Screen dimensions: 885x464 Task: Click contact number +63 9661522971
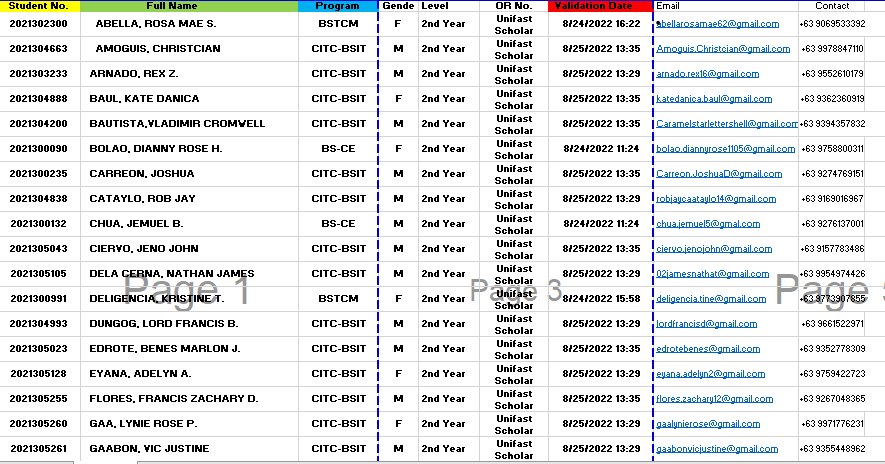point(833,324)
